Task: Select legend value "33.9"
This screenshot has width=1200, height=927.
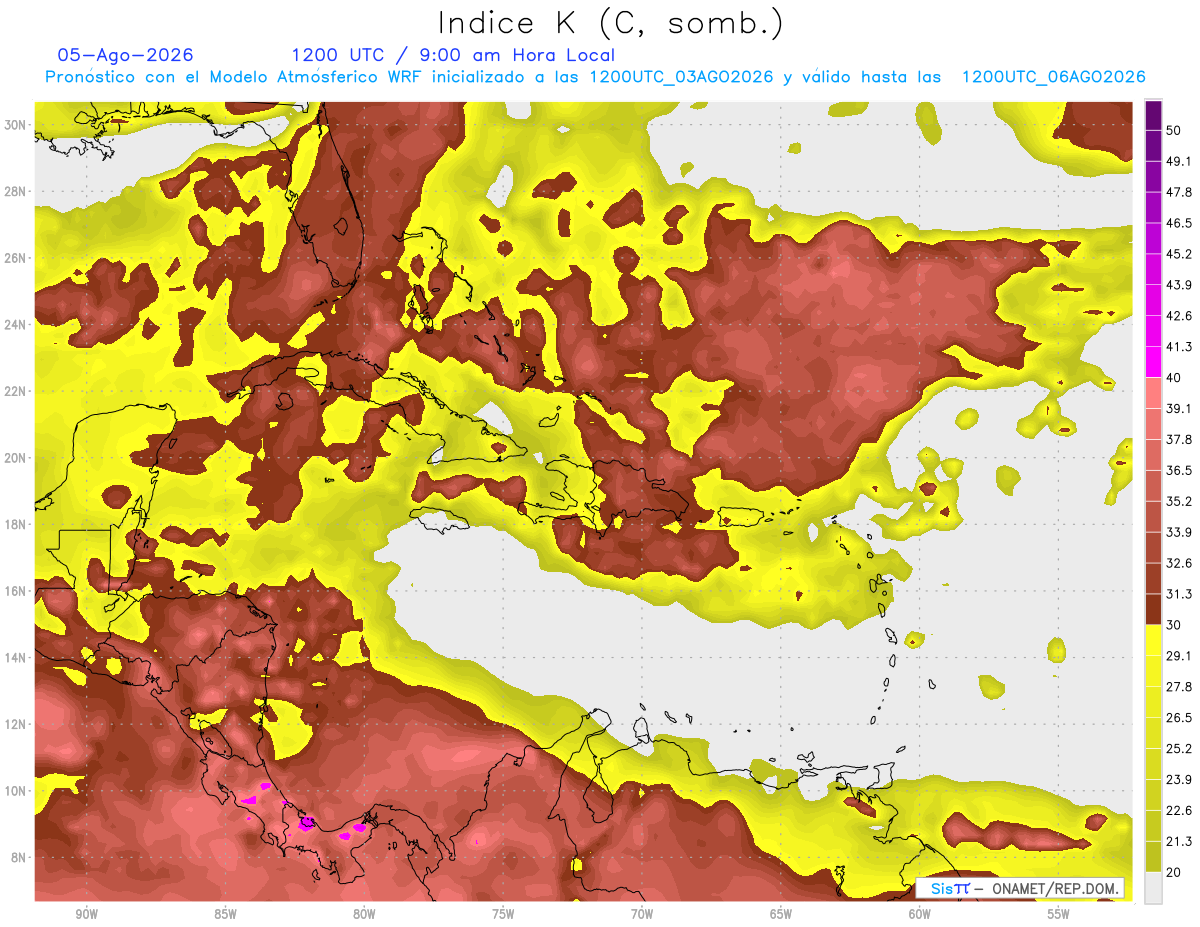Action: click(1179, 532)
